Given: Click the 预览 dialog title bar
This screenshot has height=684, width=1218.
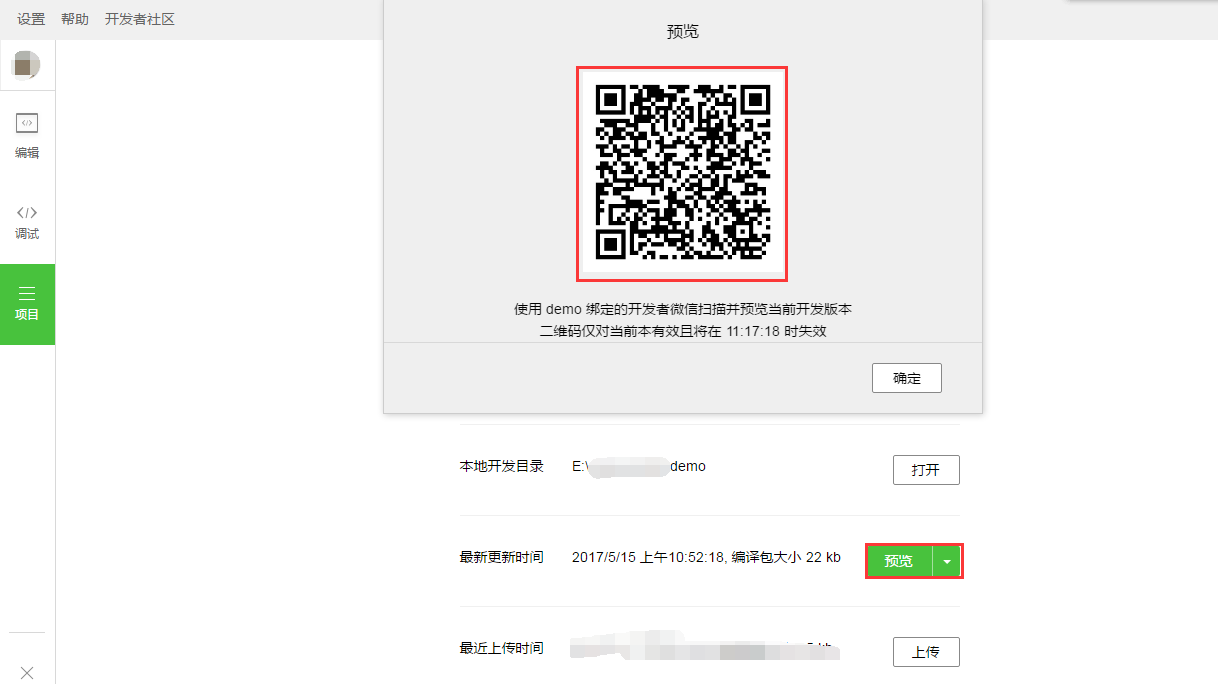Looking at the screenshot, I should click(681, 30).
